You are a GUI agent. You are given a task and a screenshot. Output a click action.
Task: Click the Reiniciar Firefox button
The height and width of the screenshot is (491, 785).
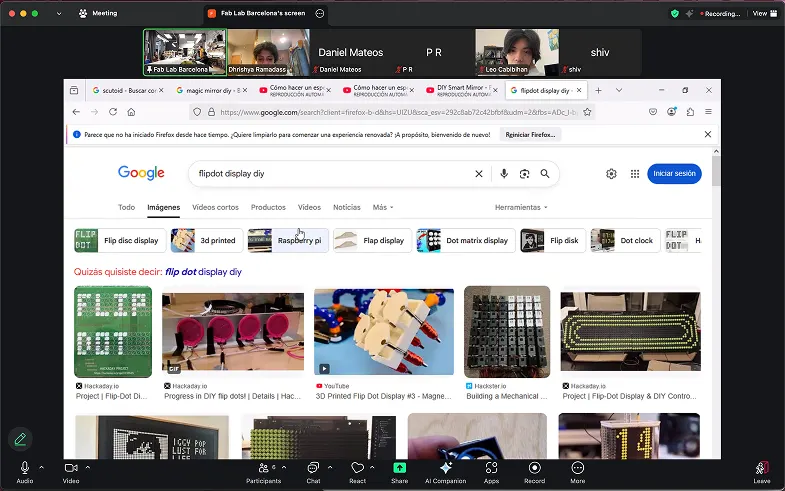point(530,135)
